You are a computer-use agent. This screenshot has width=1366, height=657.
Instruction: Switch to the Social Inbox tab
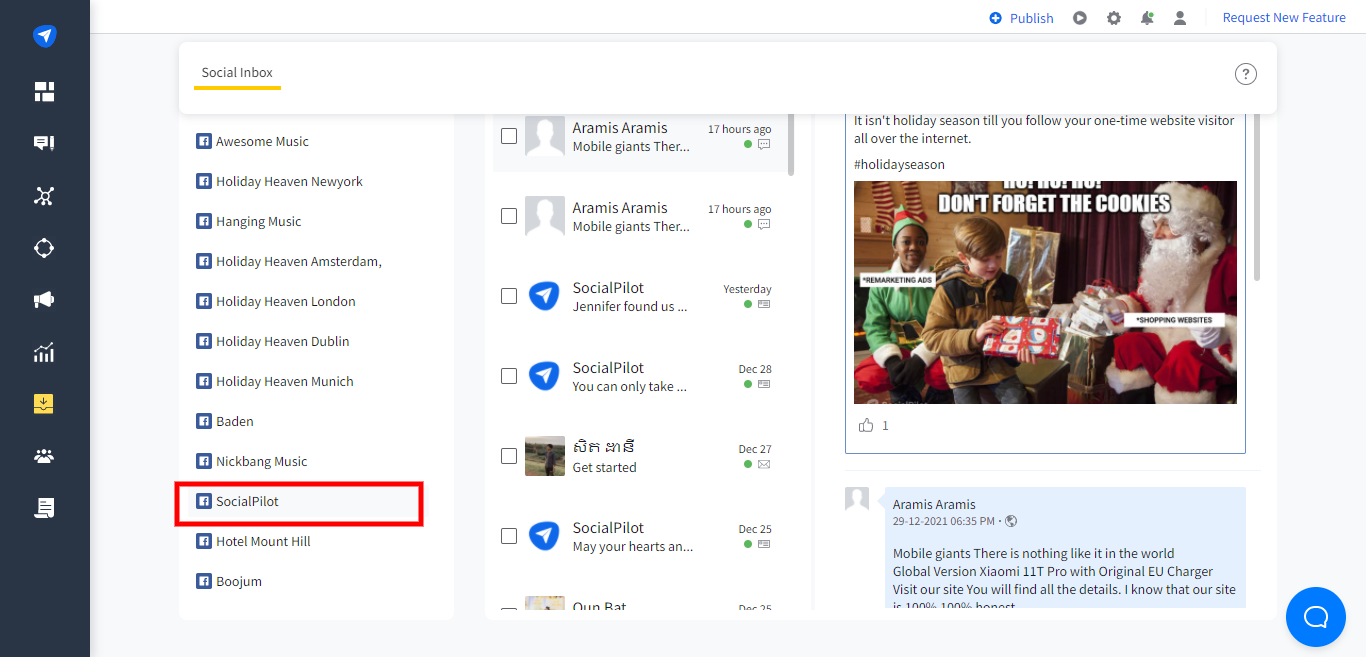(237, 73)
